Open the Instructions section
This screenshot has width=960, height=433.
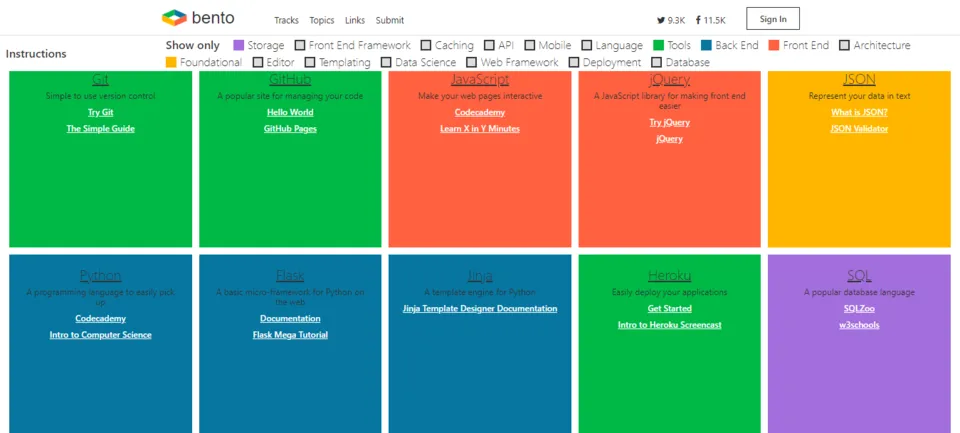(36, 54)
